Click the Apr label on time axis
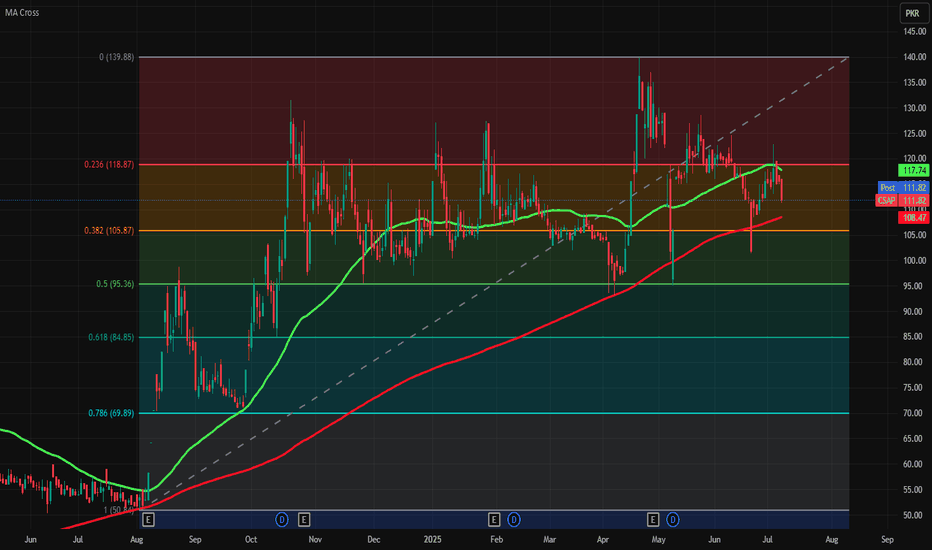The image size is (932, 550). tap(603, 540)
